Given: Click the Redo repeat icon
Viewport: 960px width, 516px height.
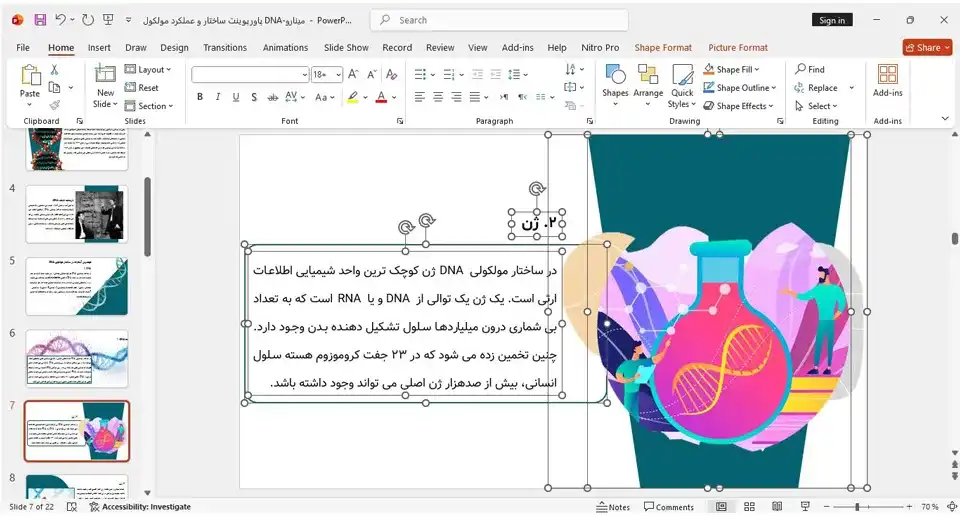Looking at the screenshot, I should [88, 20].
